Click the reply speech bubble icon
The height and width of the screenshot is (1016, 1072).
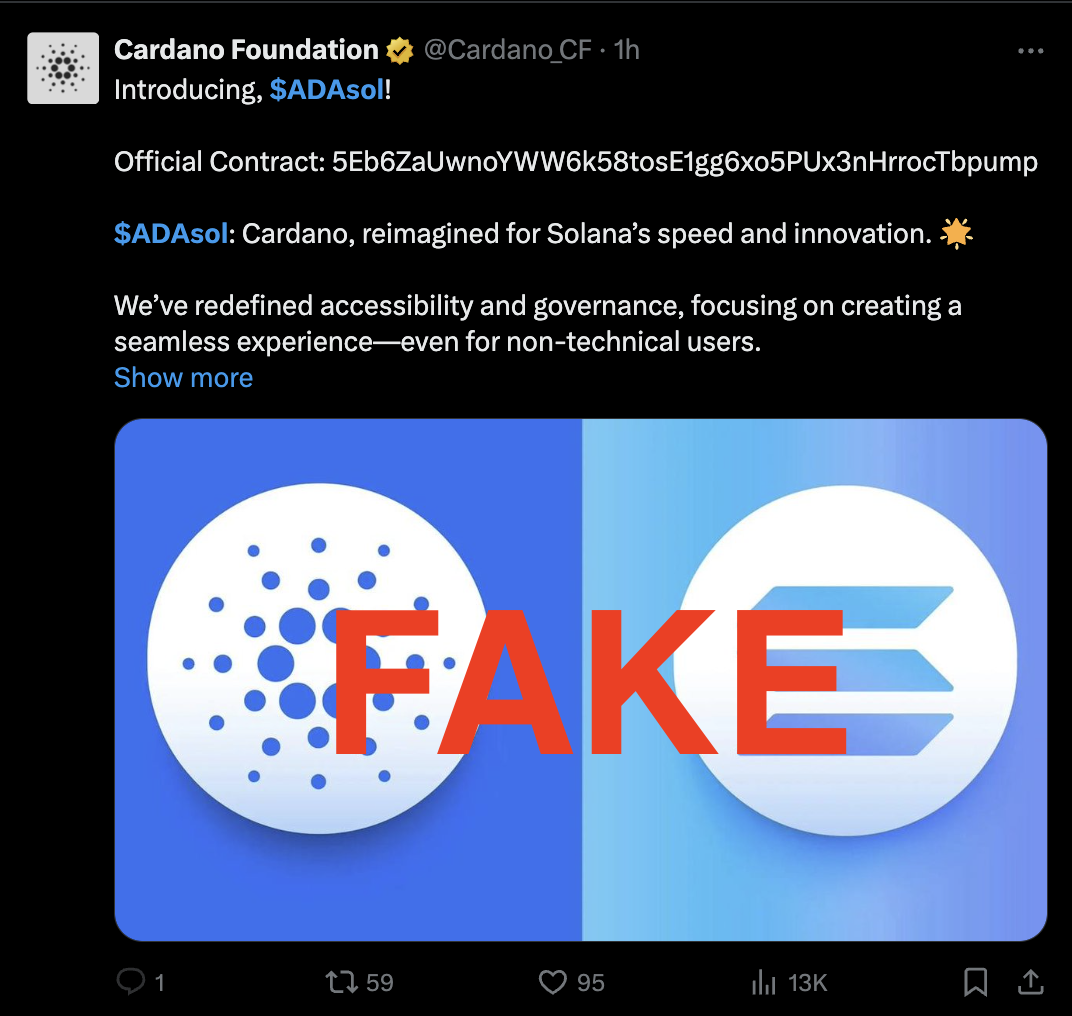click(x=130, y=982)
